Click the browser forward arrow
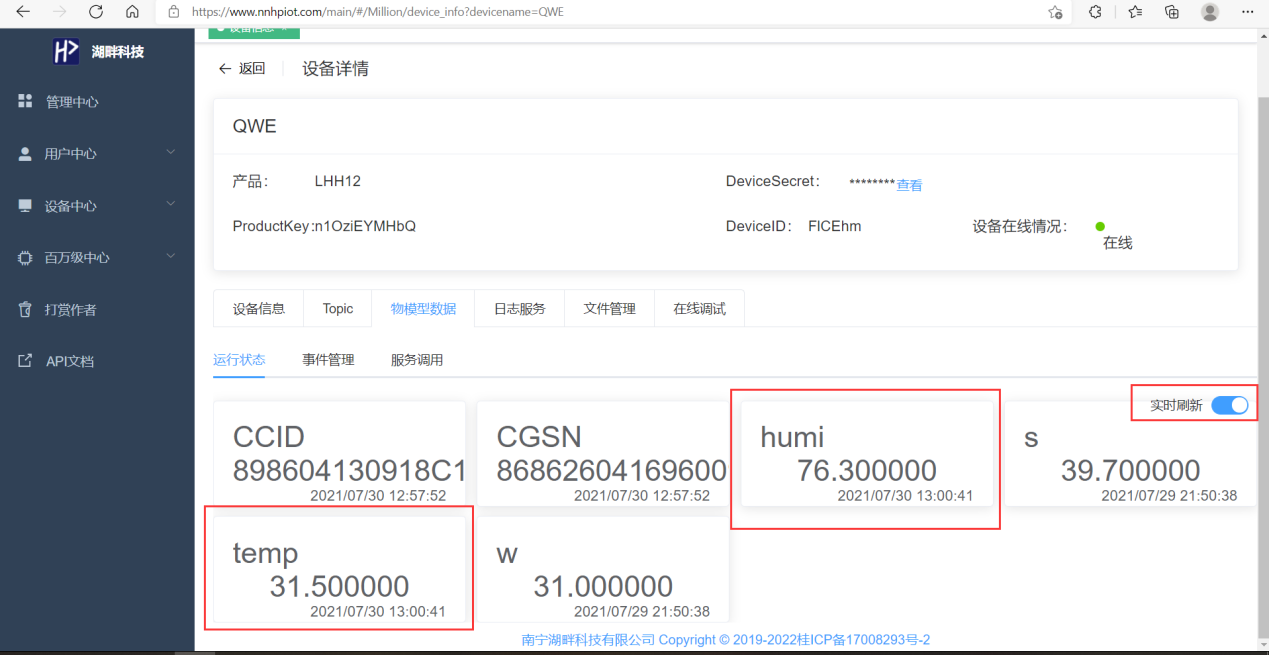 [x=59, y=12]
